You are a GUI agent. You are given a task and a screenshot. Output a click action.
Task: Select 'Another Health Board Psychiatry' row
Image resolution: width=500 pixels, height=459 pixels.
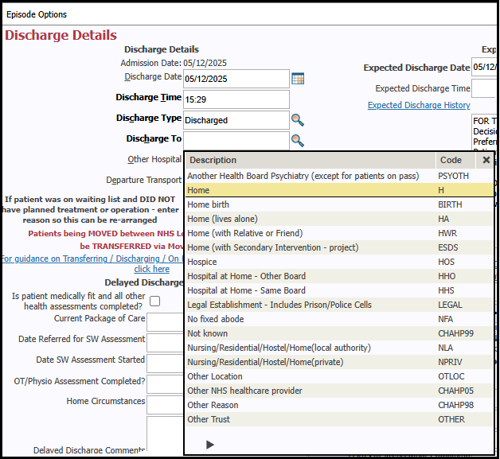click(x=339, y=176)
